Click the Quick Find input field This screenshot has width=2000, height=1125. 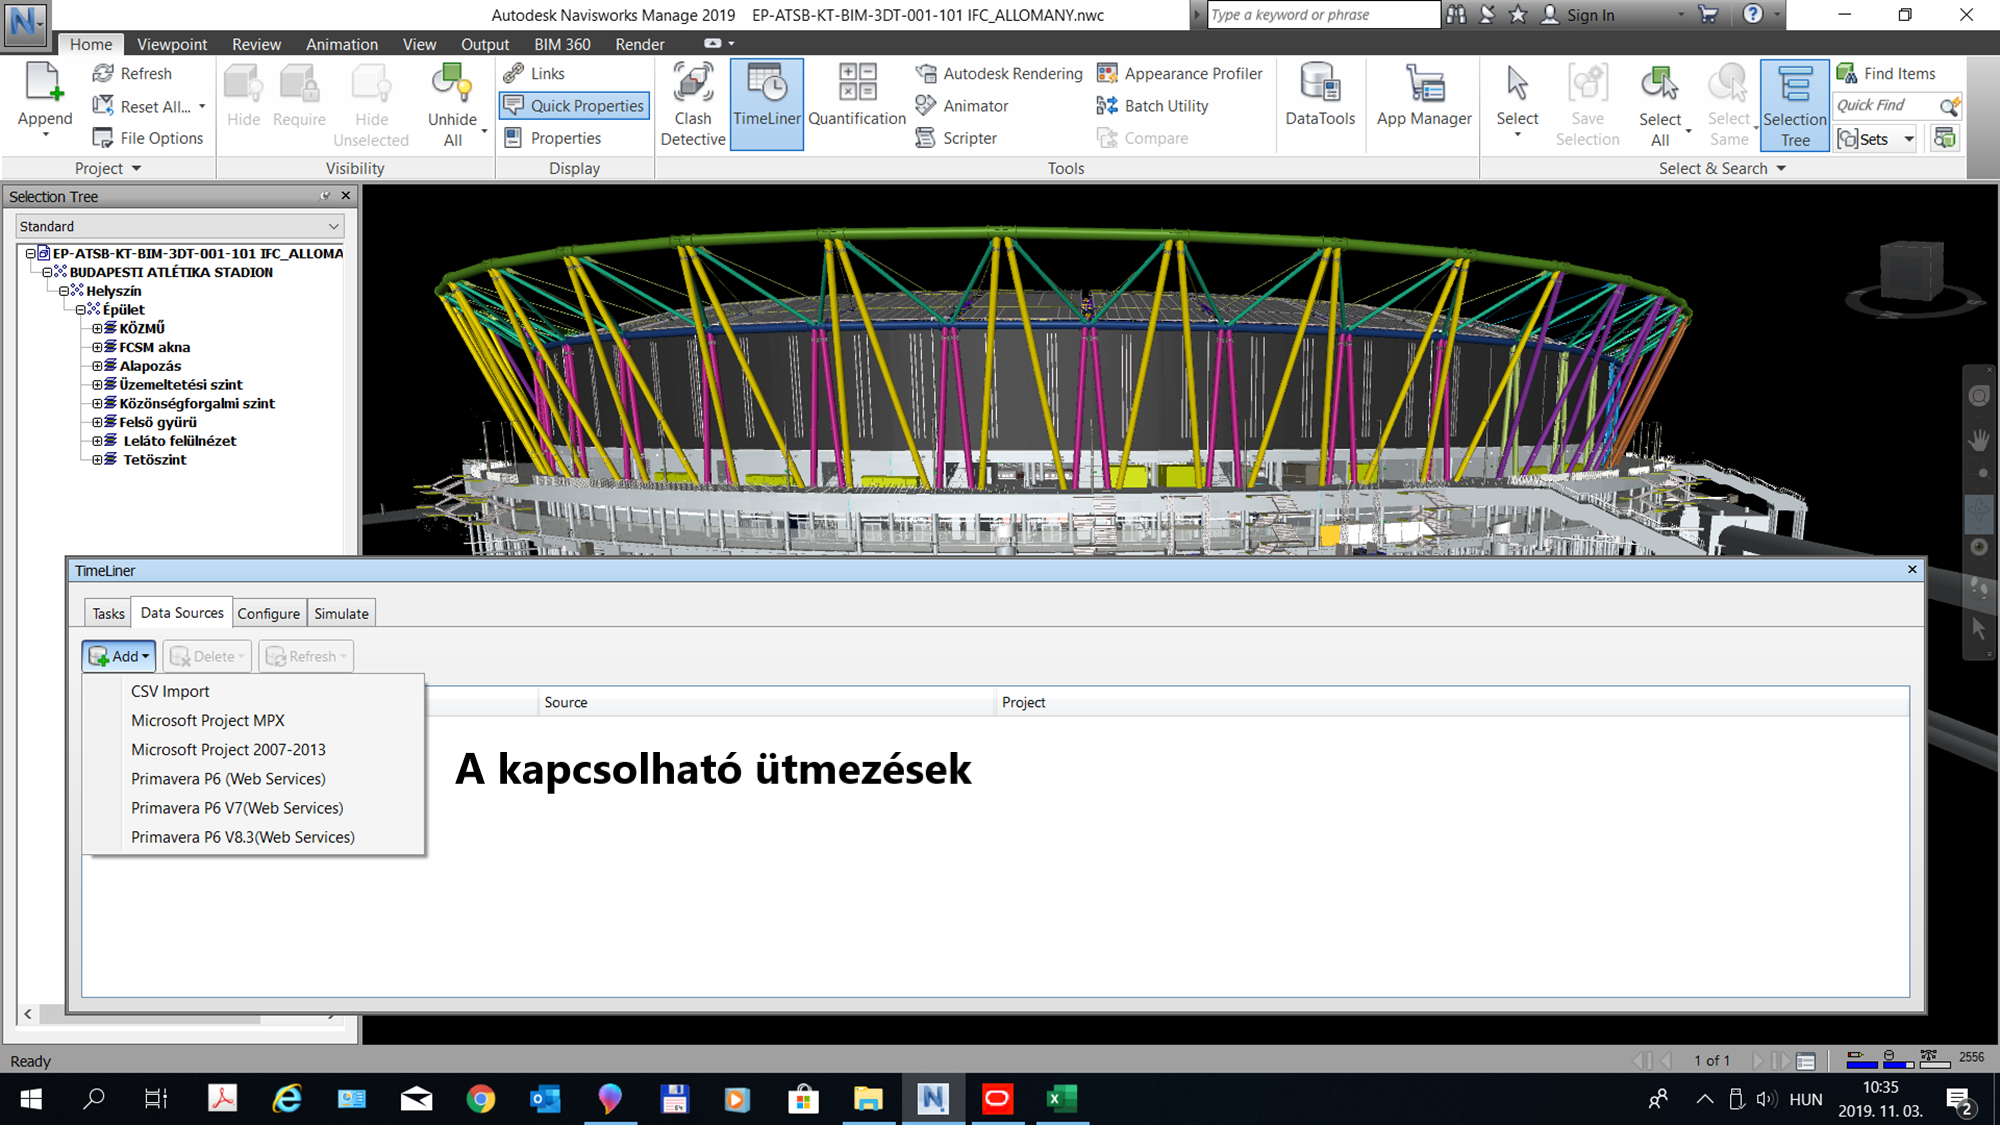click(x=1886, y=105)
